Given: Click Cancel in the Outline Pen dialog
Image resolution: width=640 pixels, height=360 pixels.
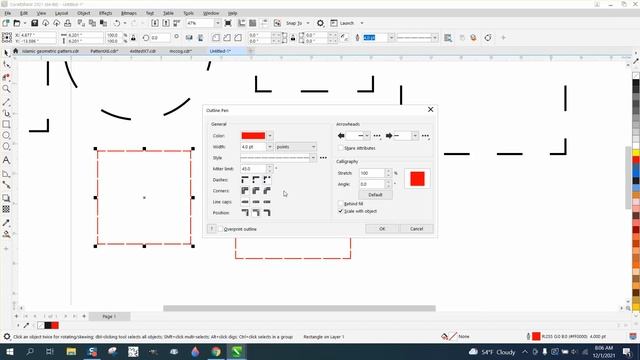Looking at the screenshot, I should pyautogui.click(x=416, y=229).
